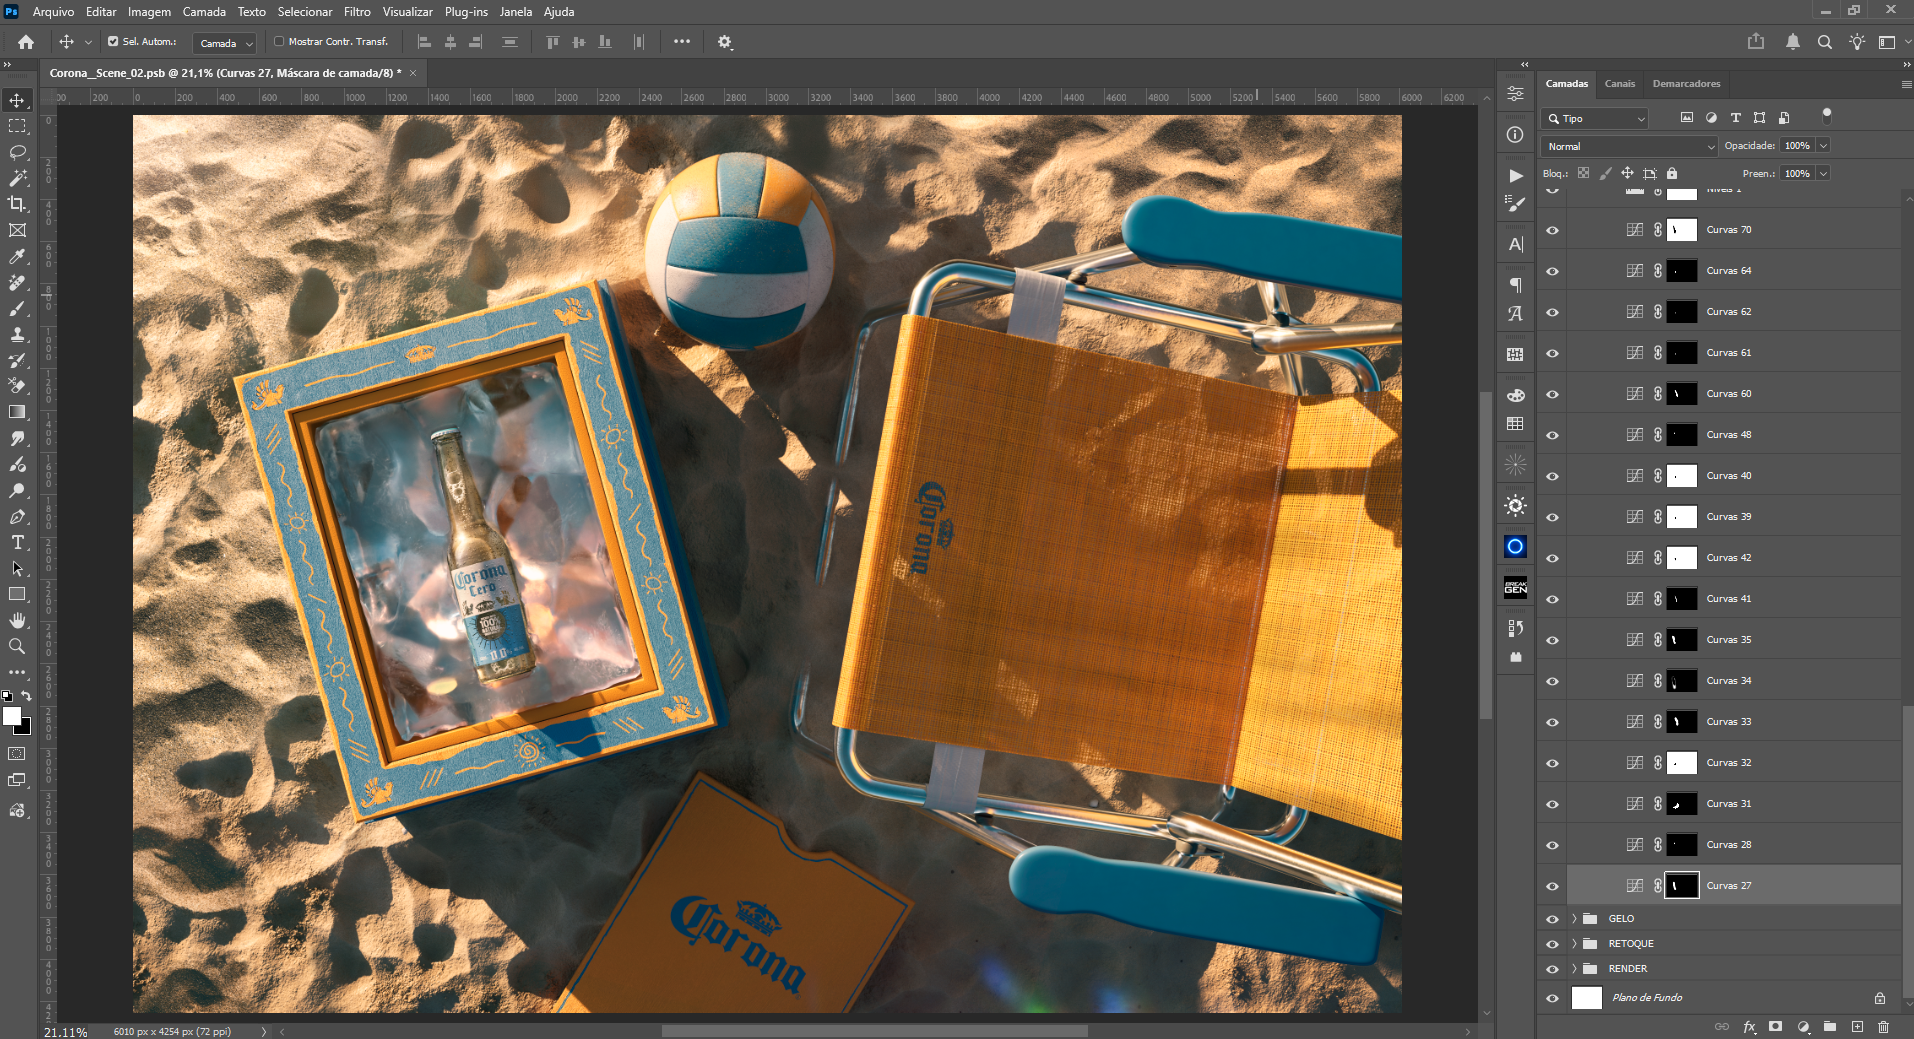
Task: Open the Imagem menu
Action: tap(149, 12)
